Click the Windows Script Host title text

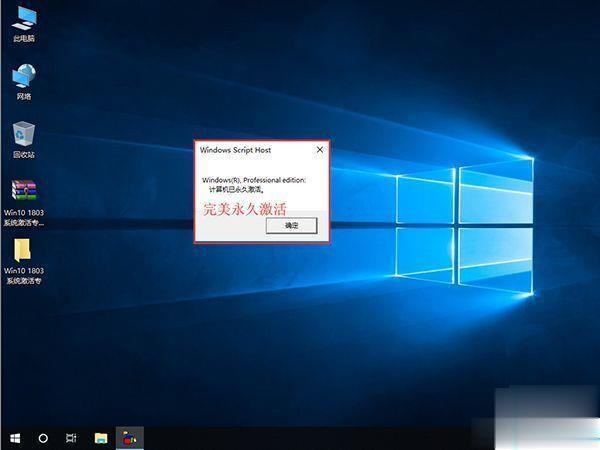[x=235, y=150]
